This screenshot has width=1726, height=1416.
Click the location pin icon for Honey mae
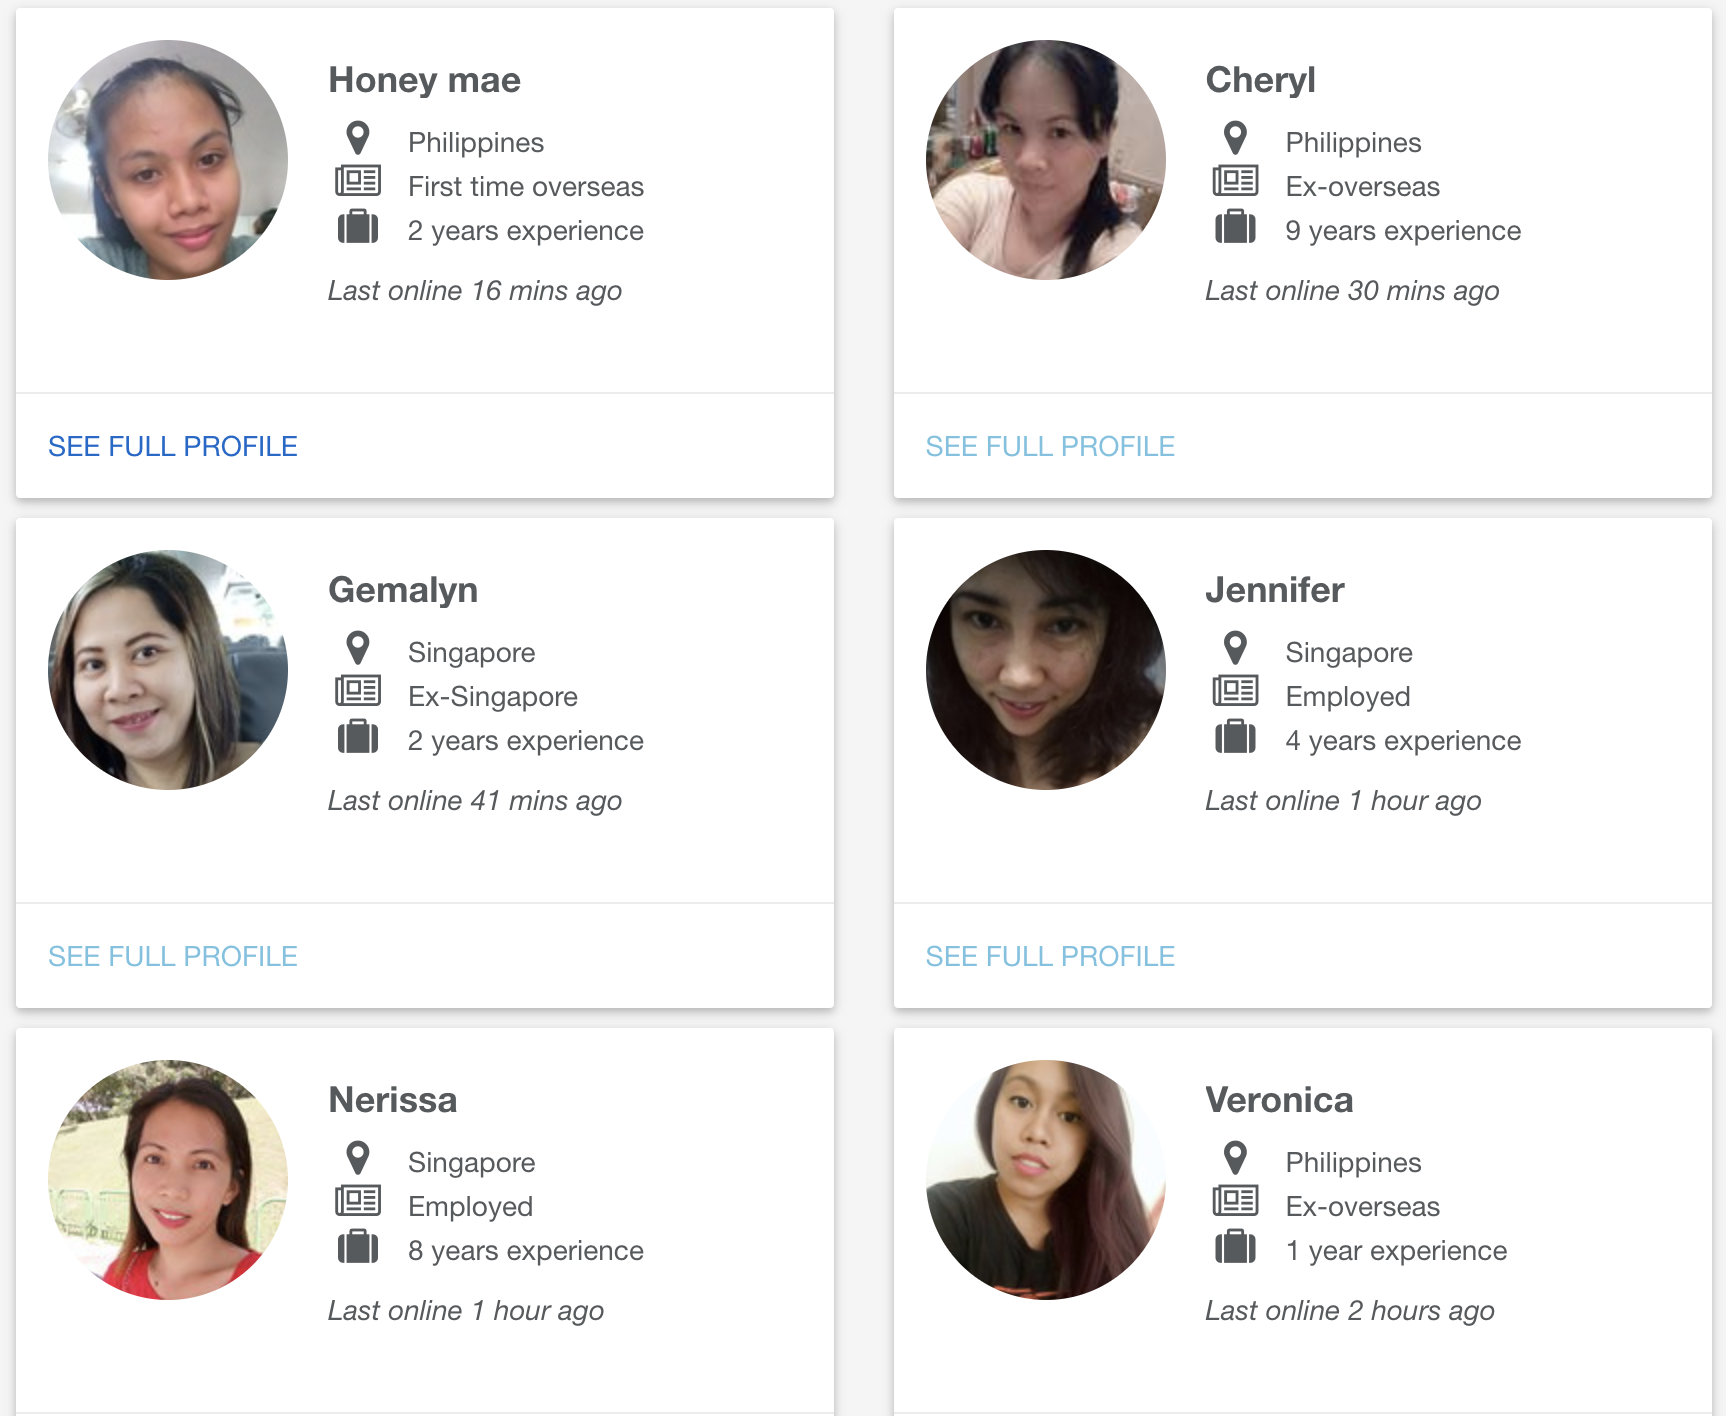tap(358, 139)
